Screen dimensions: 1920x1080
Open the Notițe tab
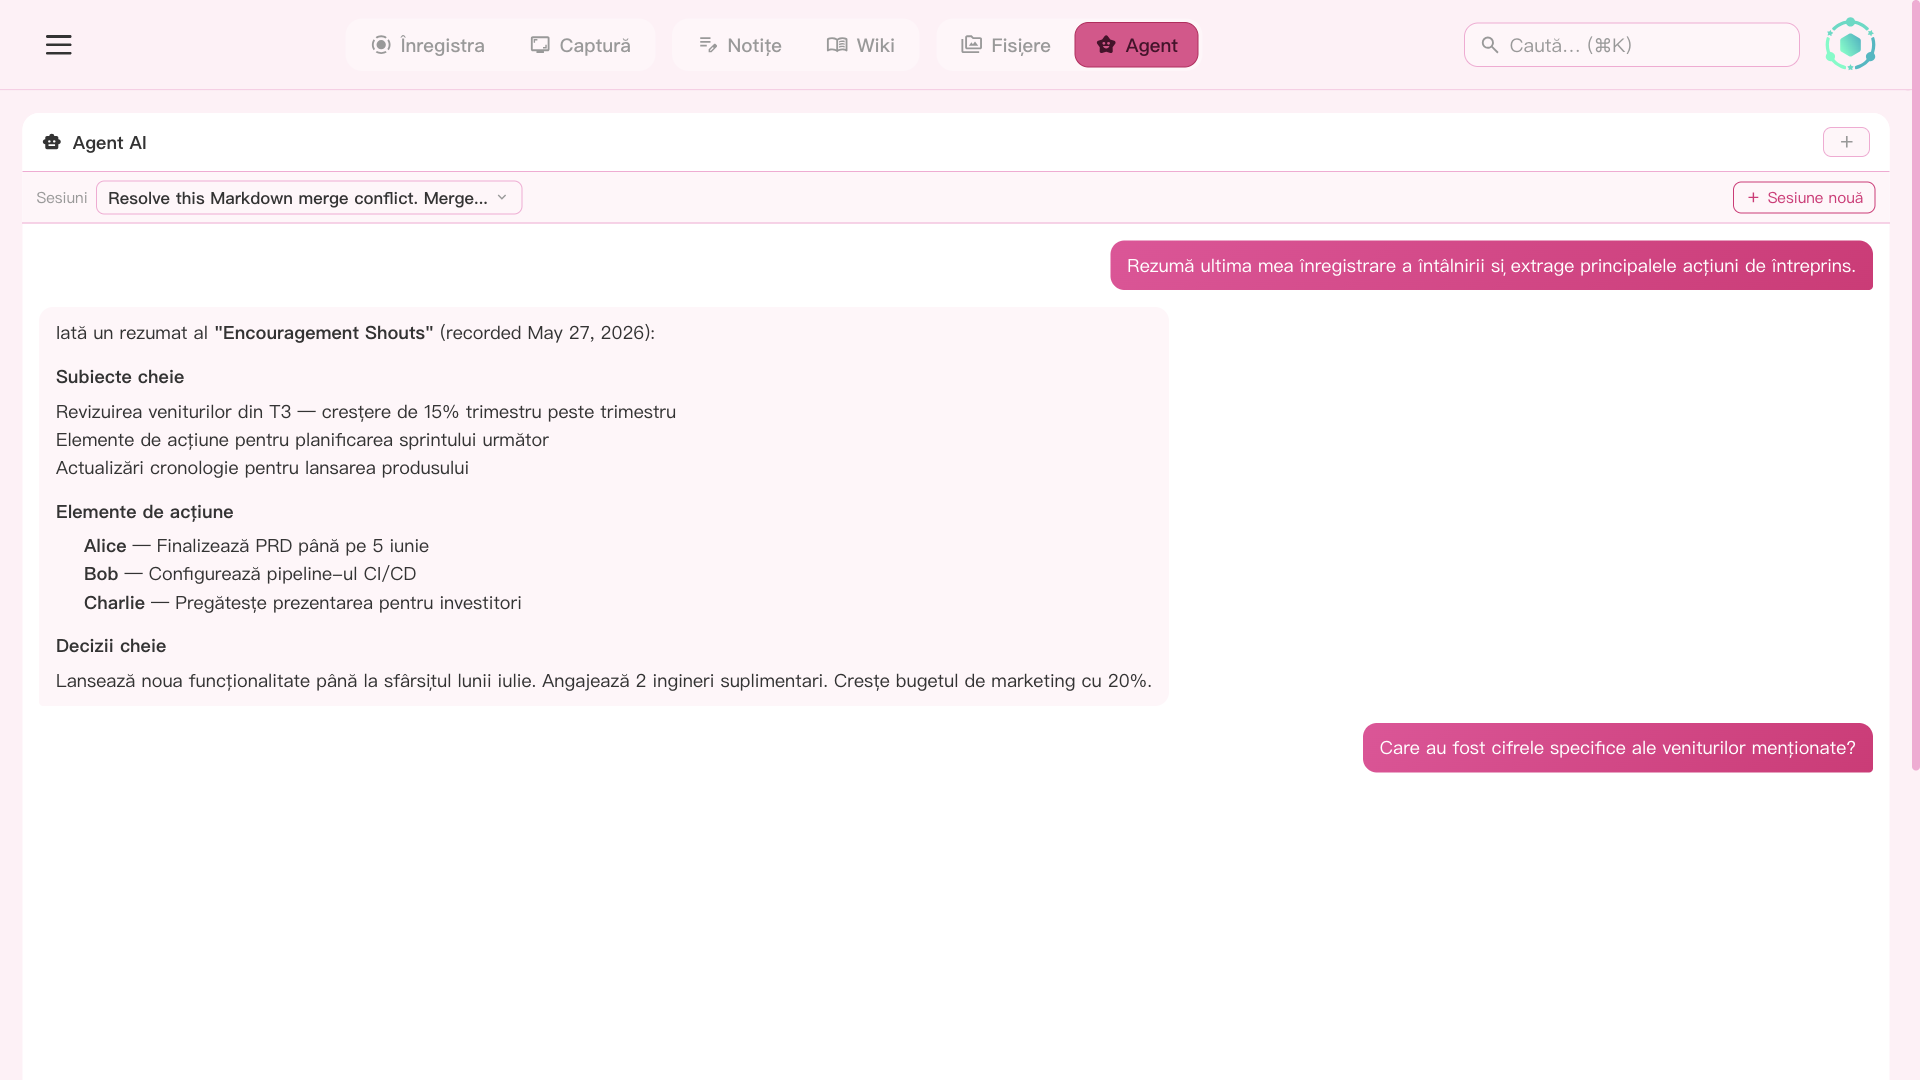pos(740,45)
